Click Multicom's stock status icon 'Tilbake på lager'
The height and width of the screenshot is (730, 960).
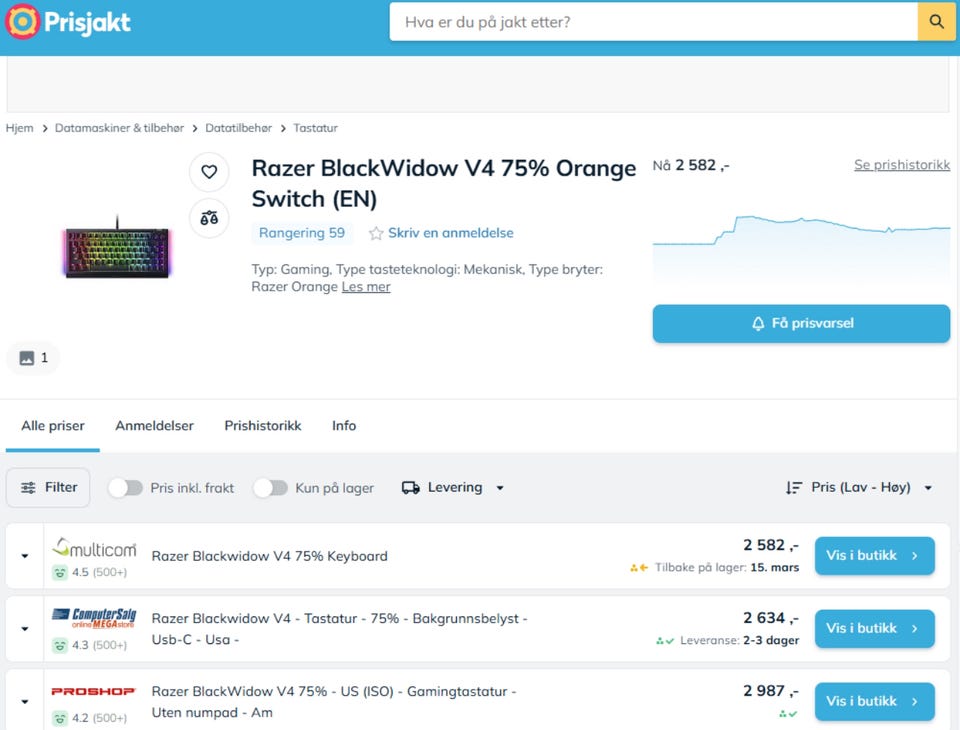point(639,568)
